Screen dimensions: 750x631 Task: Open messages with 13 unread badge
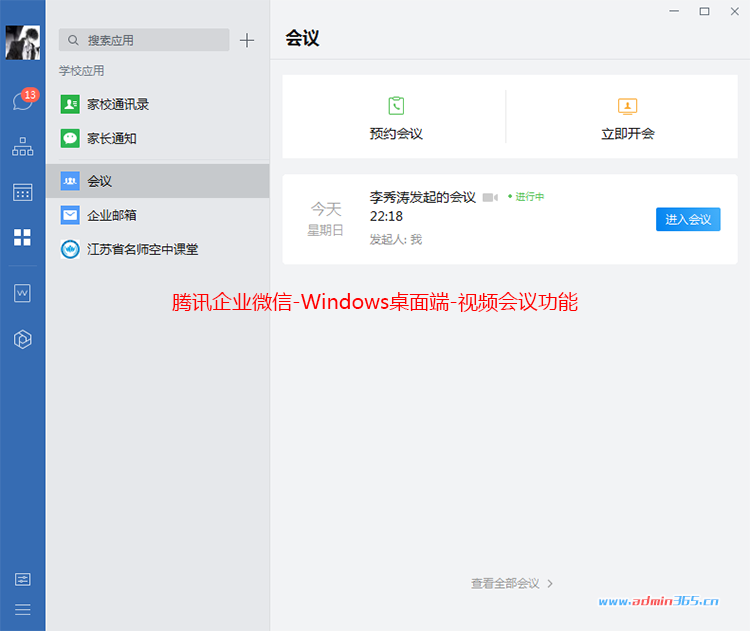[x=24, y=100]
